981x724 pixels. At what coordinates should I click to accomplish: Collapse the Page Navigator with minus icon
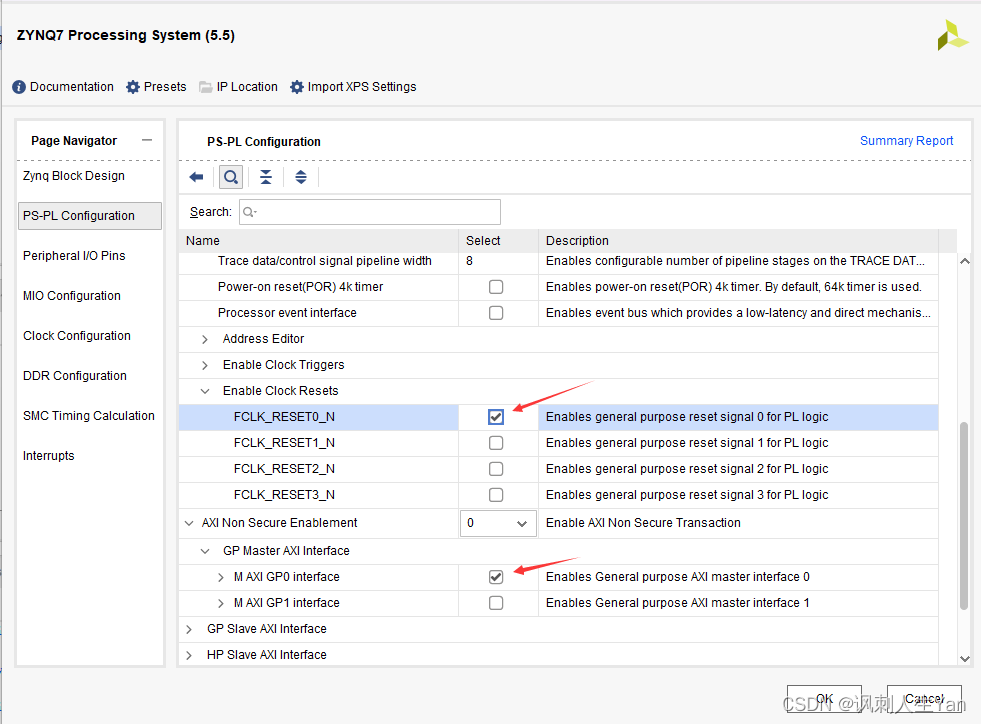click(147, 140)
